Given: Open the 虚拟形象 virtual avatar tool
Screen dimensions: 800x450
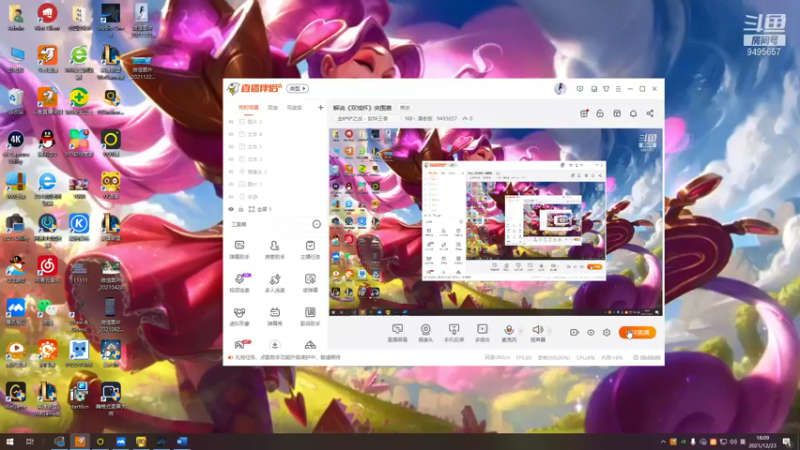Looking at the screenshot, I should (239, 316).
